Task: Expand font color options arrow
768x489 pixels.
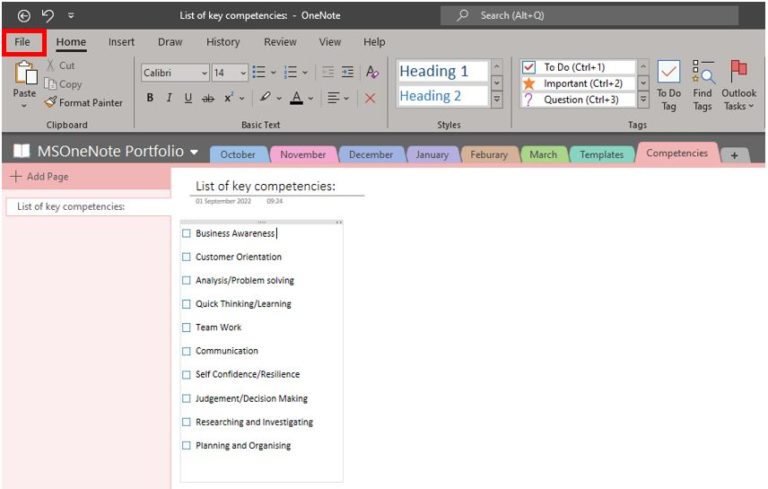Action: tap(311, 98)
